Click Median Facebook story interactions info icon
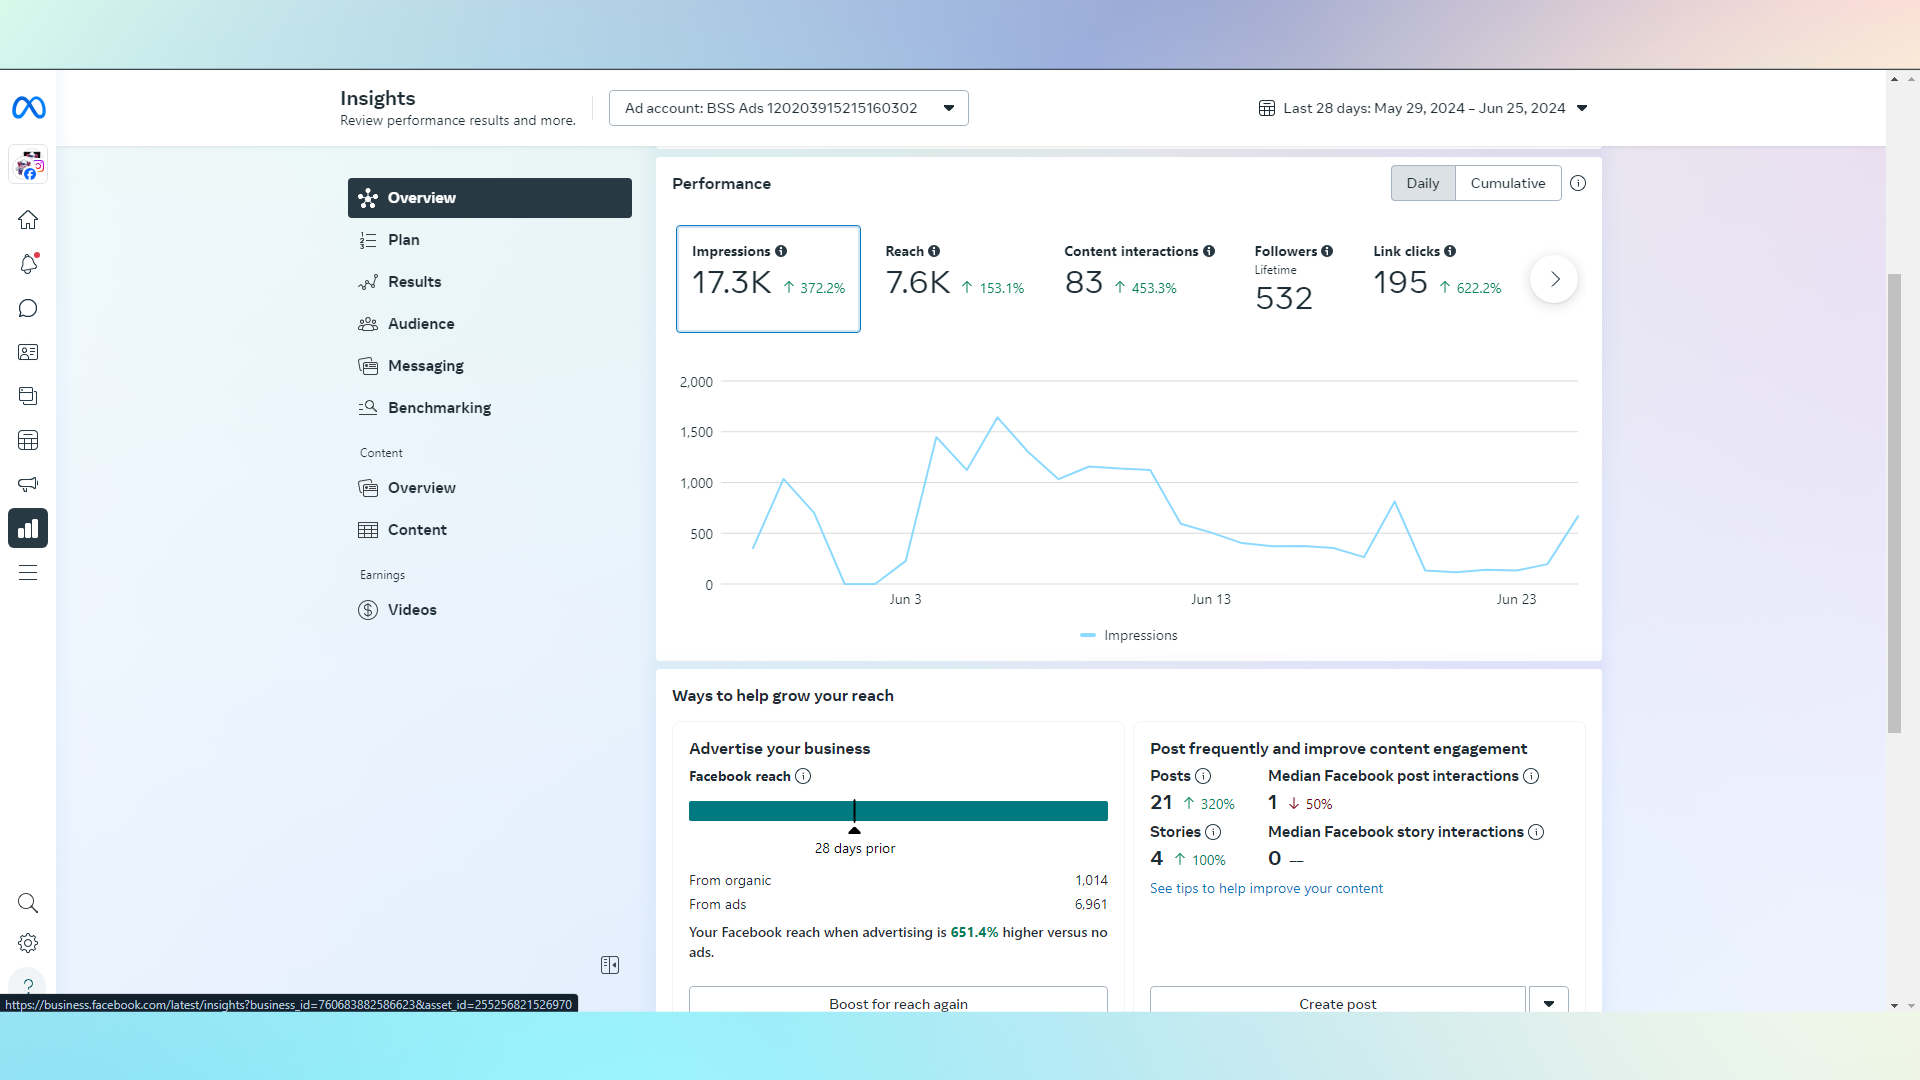Screen dimensions: 1920x1080 pos(1536,832)
